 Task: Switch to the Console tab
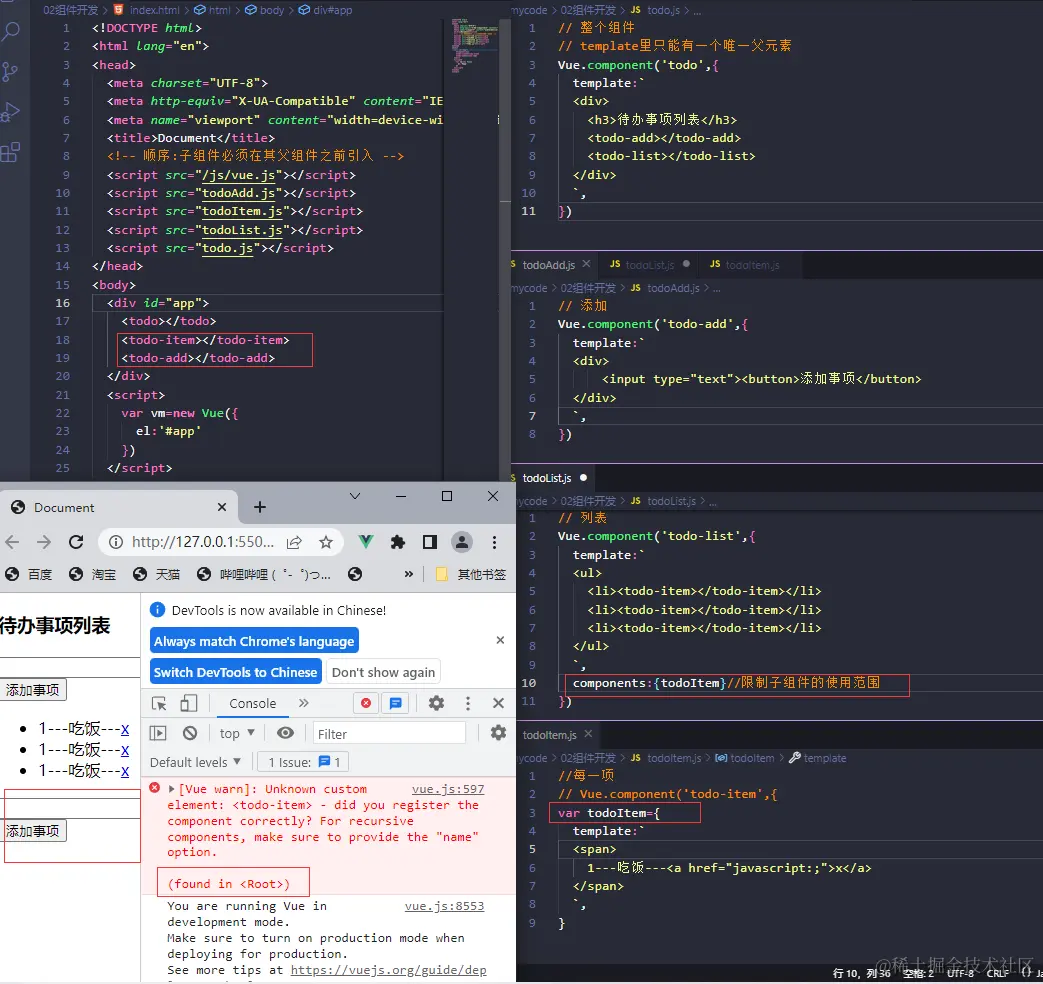pyautogui.click(x=253, y=703)
